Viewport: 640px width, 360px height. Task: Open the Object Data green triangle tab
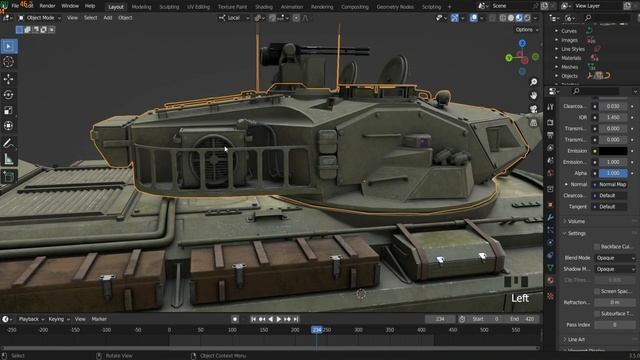click(x=550, y=268)
